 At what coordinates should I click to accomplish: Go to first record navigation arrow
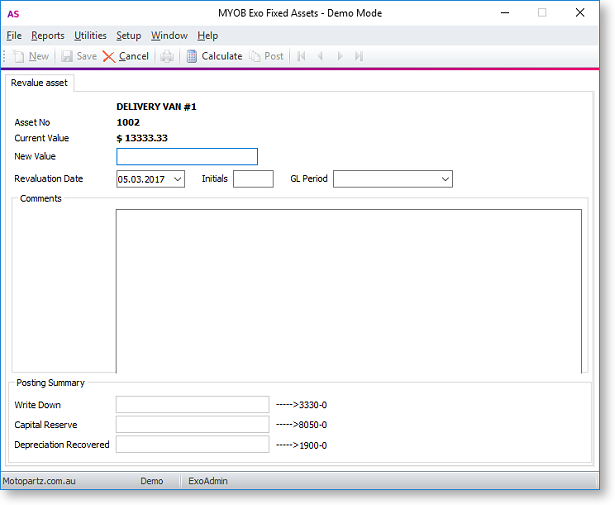click(301, 57)
